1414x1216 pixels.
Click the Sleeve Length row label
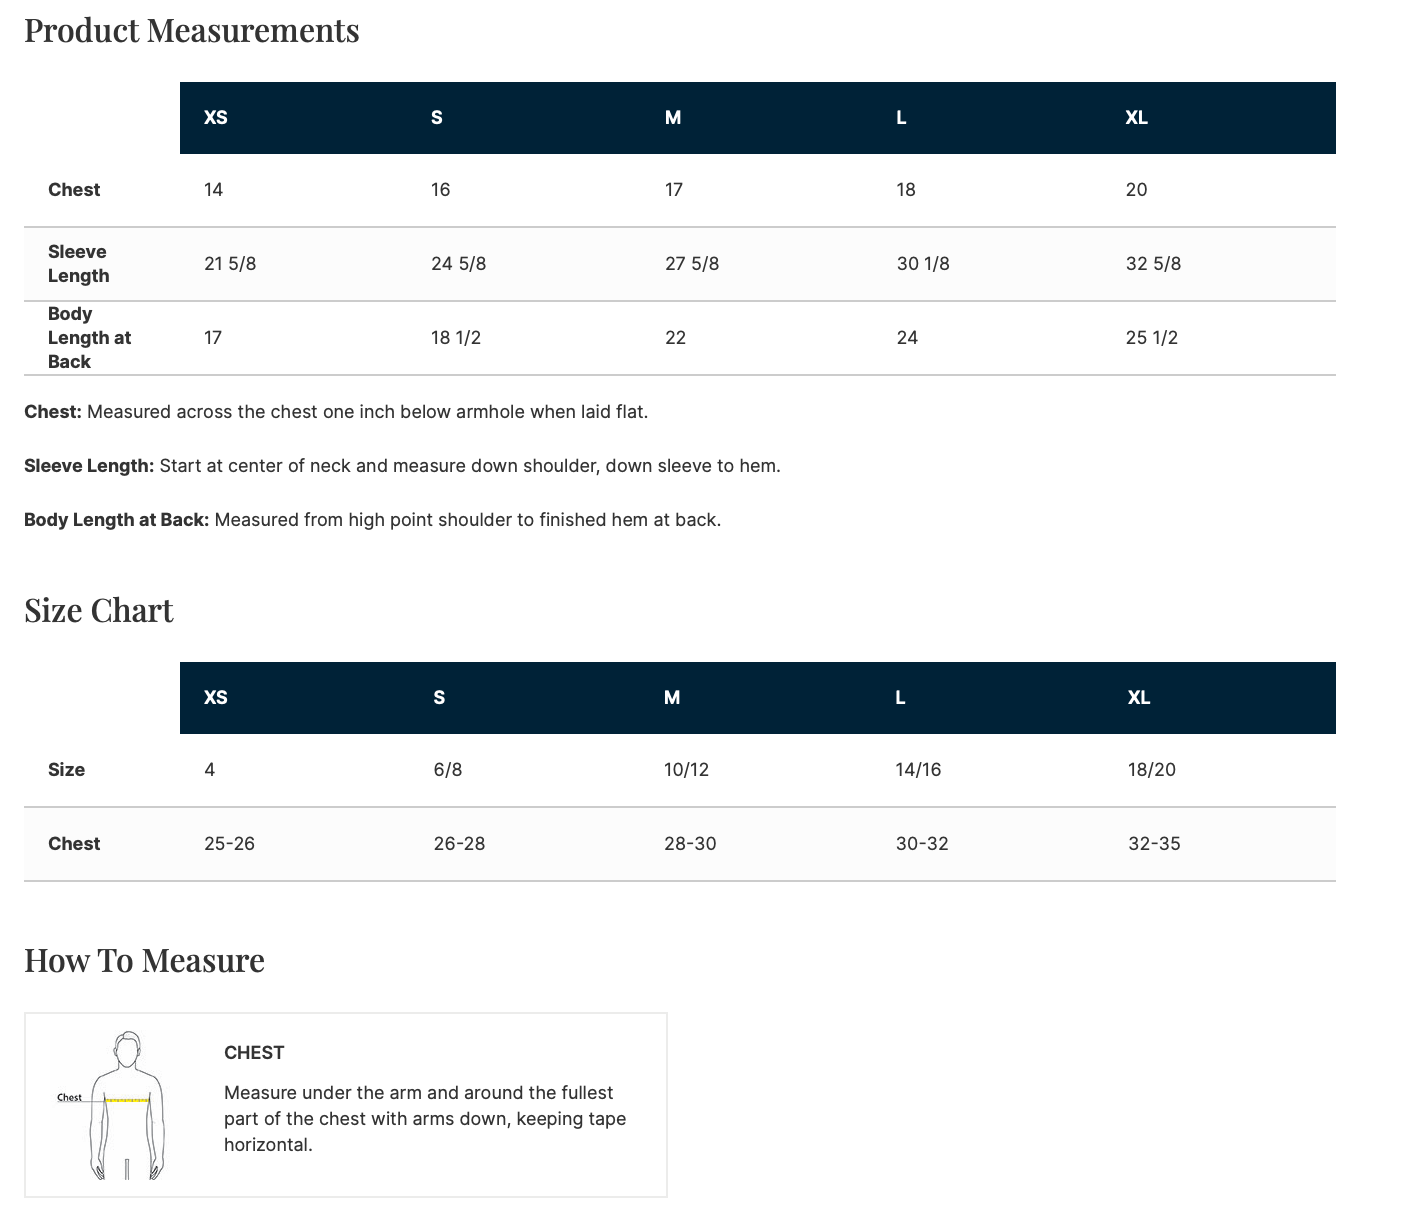(x=78, y=264)
